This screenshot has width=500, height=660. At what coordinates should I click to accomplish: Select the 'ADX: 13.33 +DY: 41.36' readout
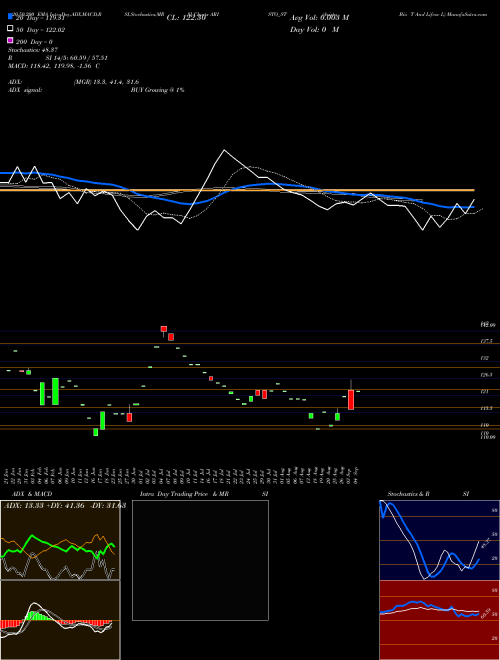[x=46, y=506]
